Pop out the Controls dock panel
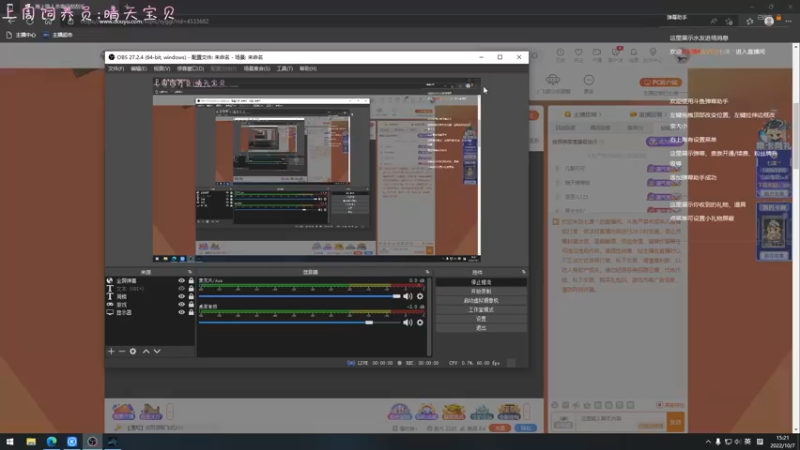800x450 pixels. pyautogui.click(x=523, y=272)
